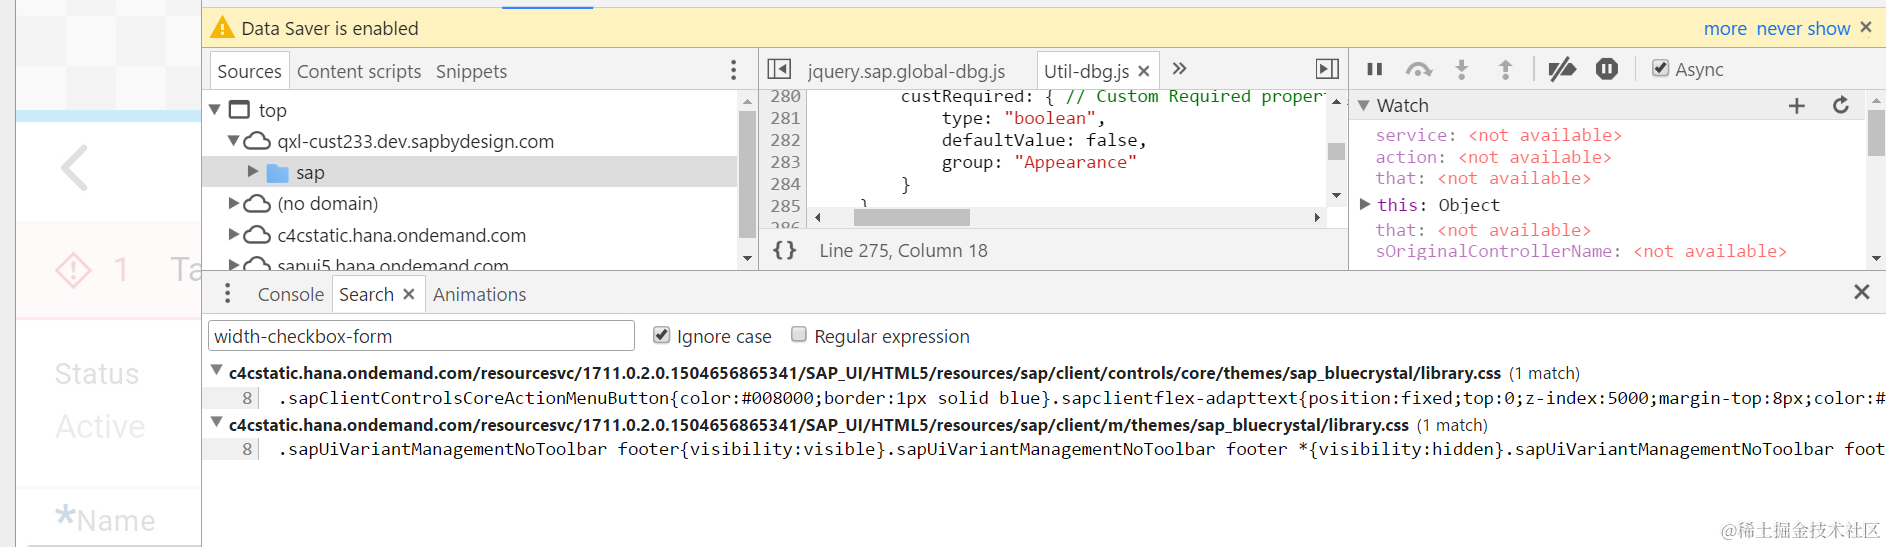Click the 'more' link in Data Saver bar

pos(1725,29)
